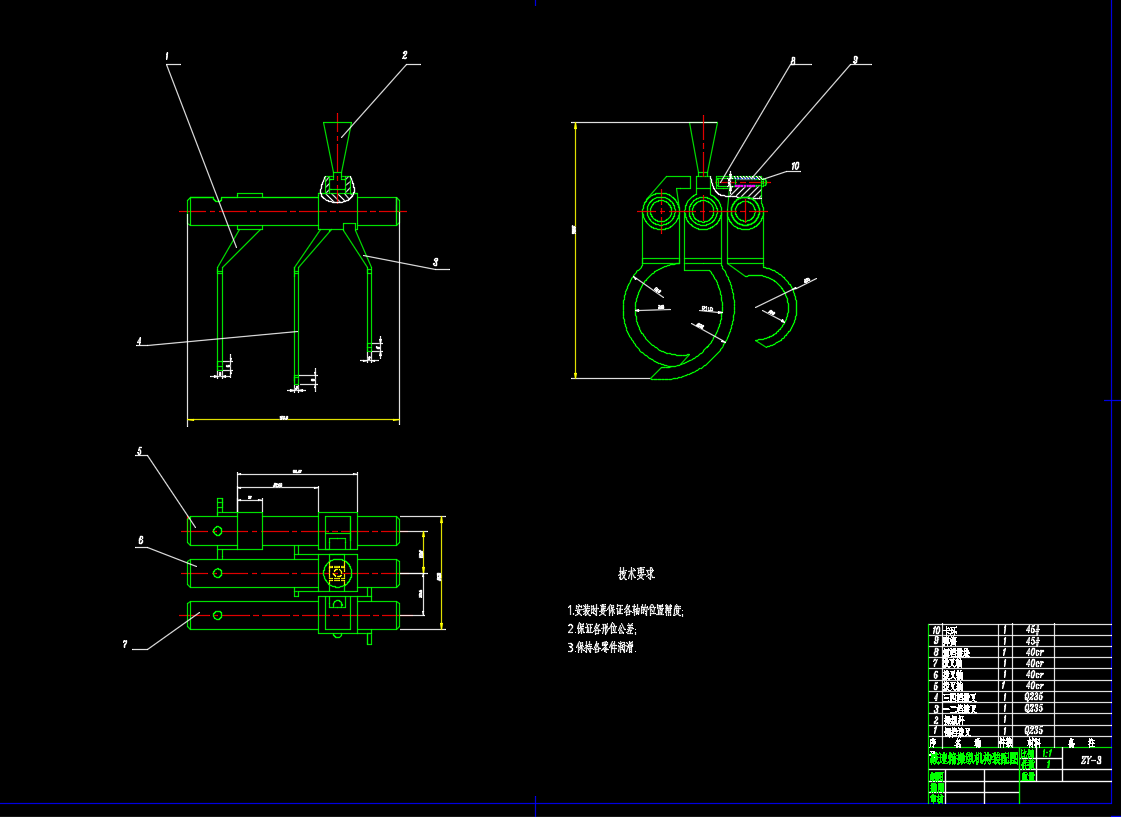Select the ZY-3 drawing number cell
This screenshot has height=817, width=1121.
[1091, 761]
